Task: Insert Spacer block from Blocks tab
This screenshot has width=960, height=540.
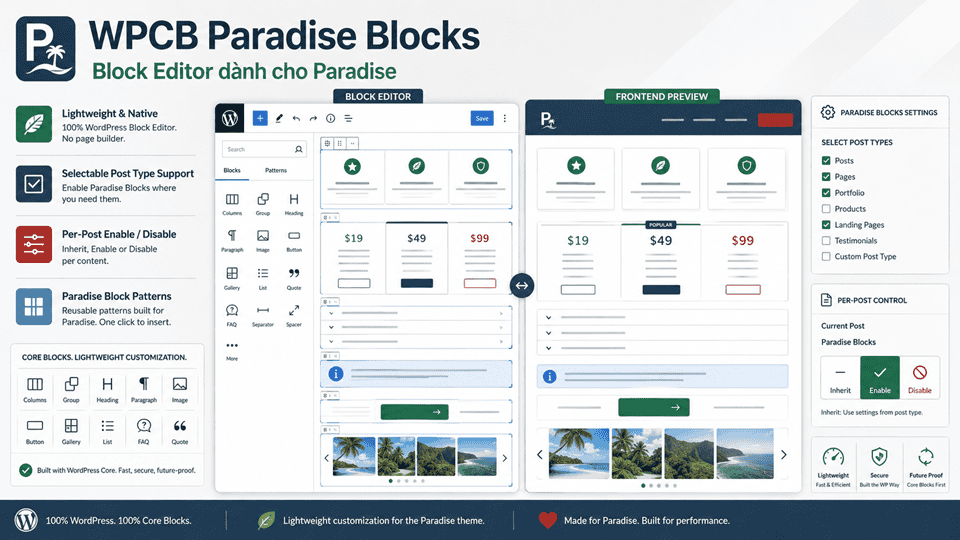Action: (x=294, y=315)
